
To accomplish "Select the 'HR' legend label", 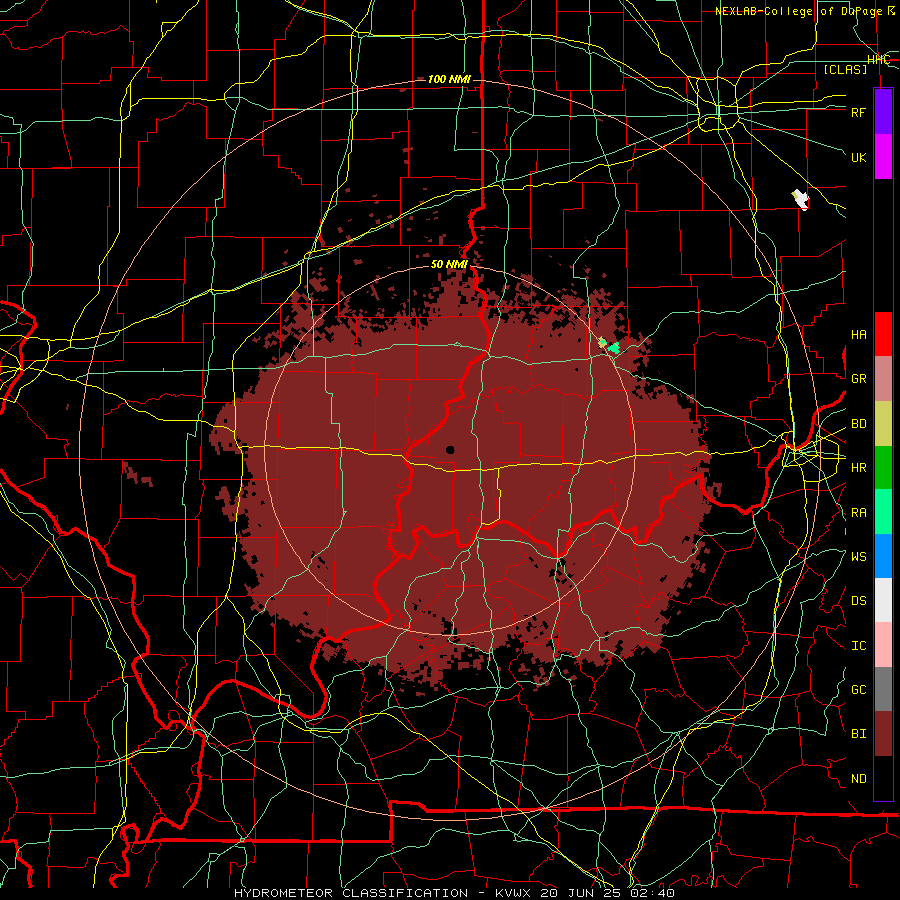I will pyautogui.click(x=858, y=468).
